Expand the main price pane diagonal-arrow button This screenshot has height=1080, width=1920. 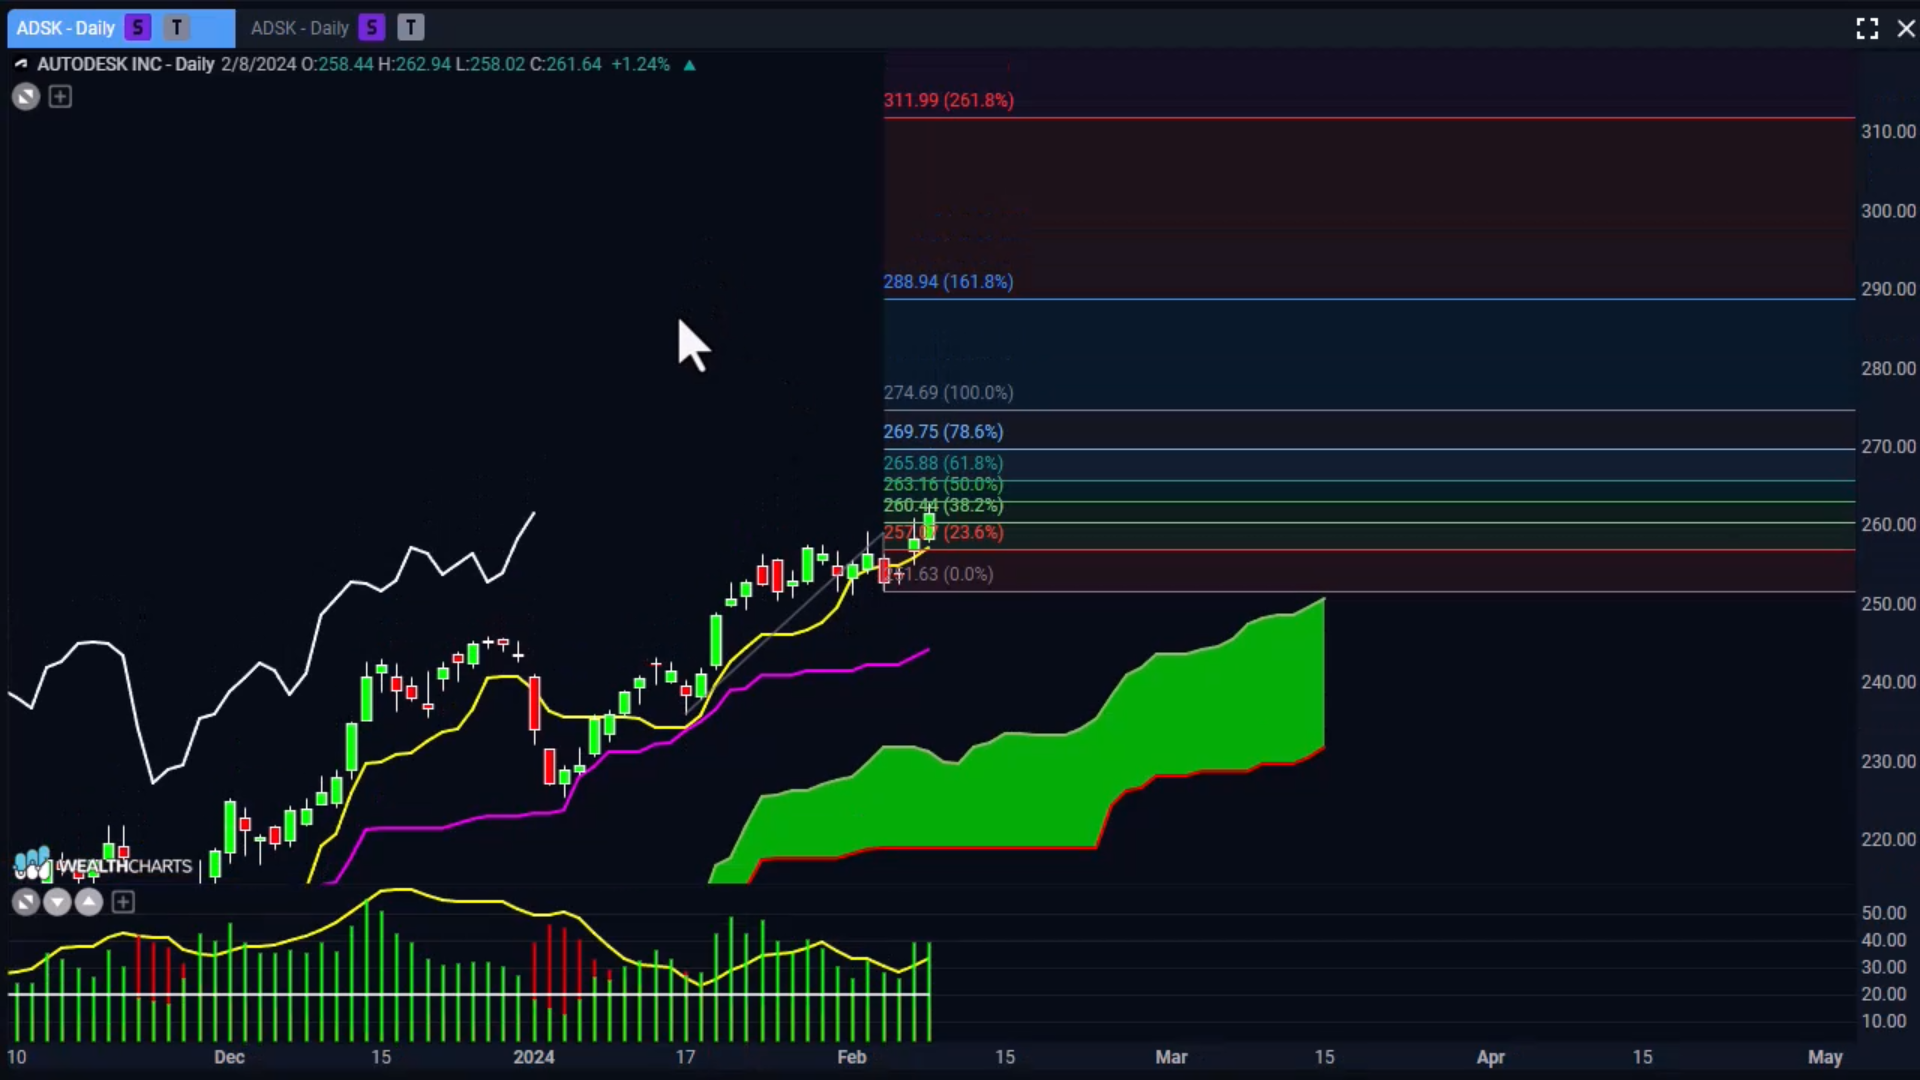(26, 97)
